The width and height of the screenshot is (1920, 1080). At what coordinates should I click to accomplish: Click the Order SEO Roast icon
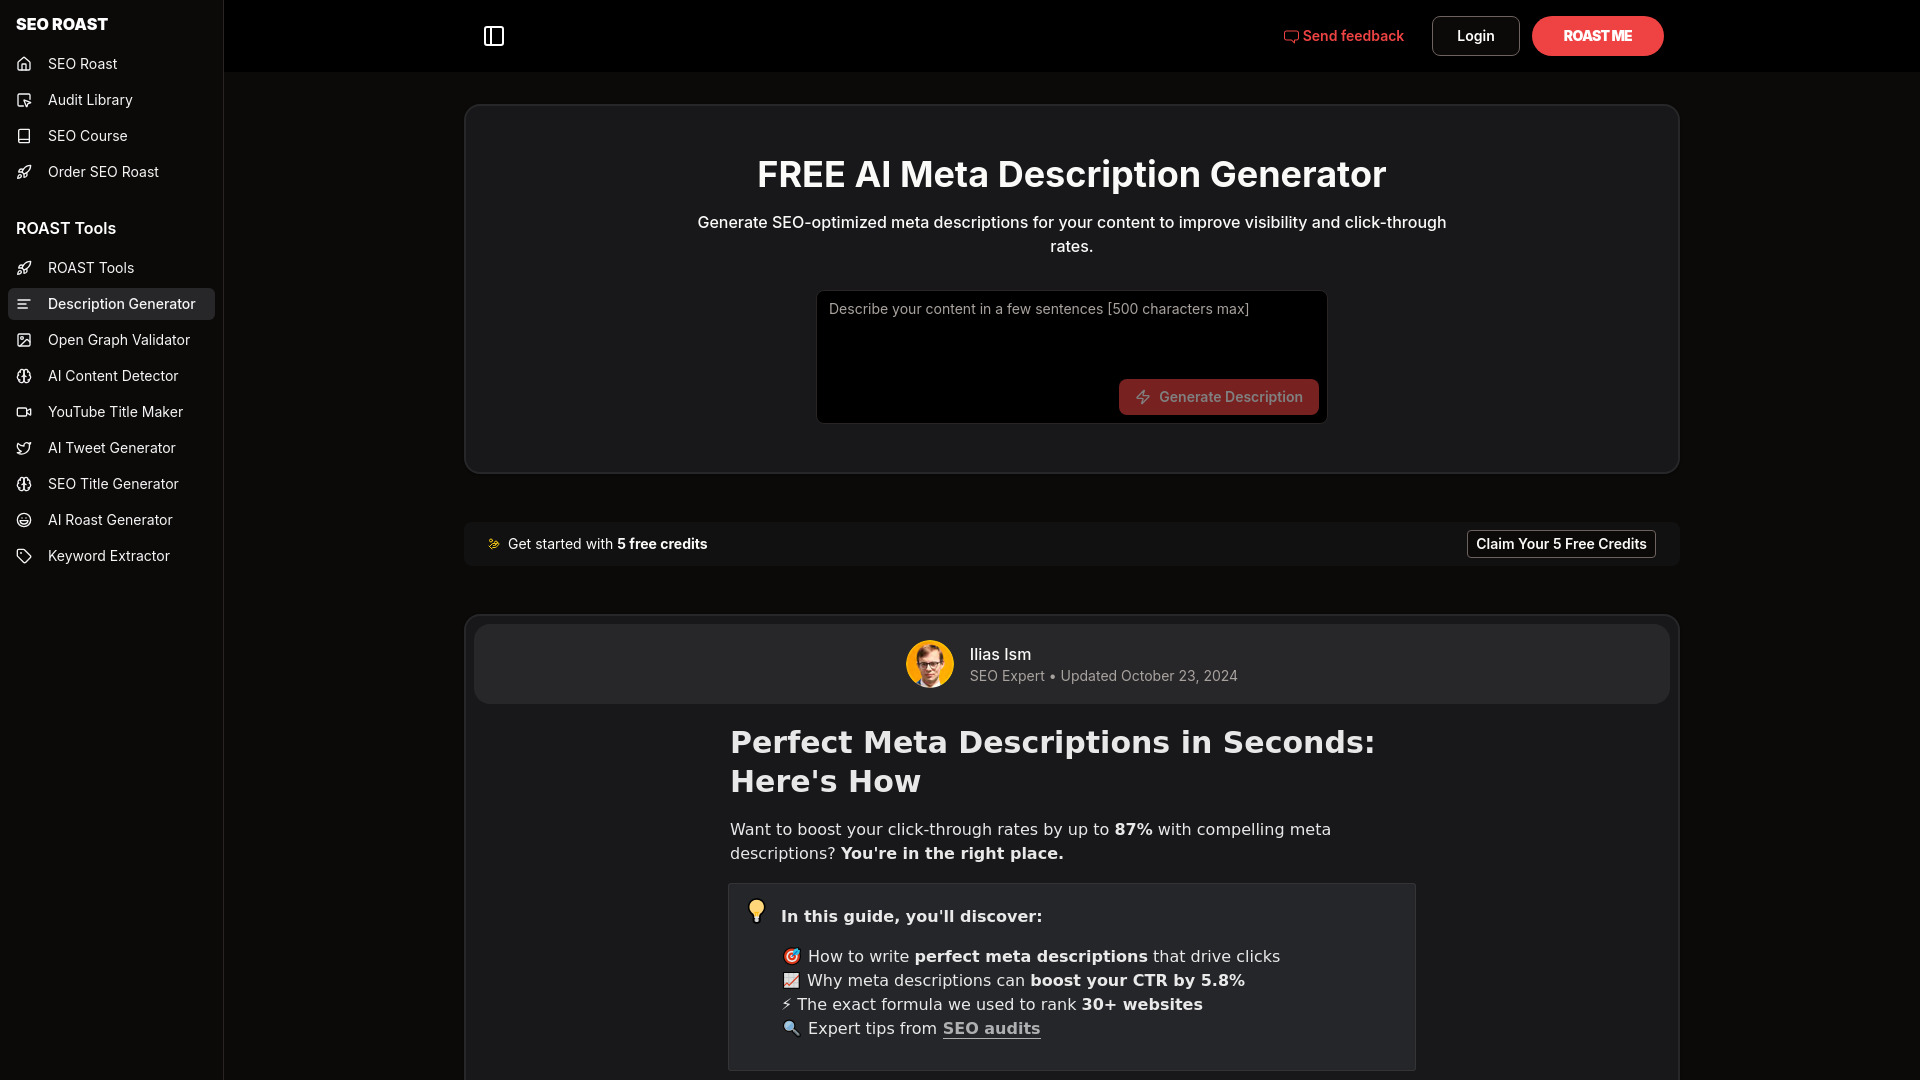[24, 171]
